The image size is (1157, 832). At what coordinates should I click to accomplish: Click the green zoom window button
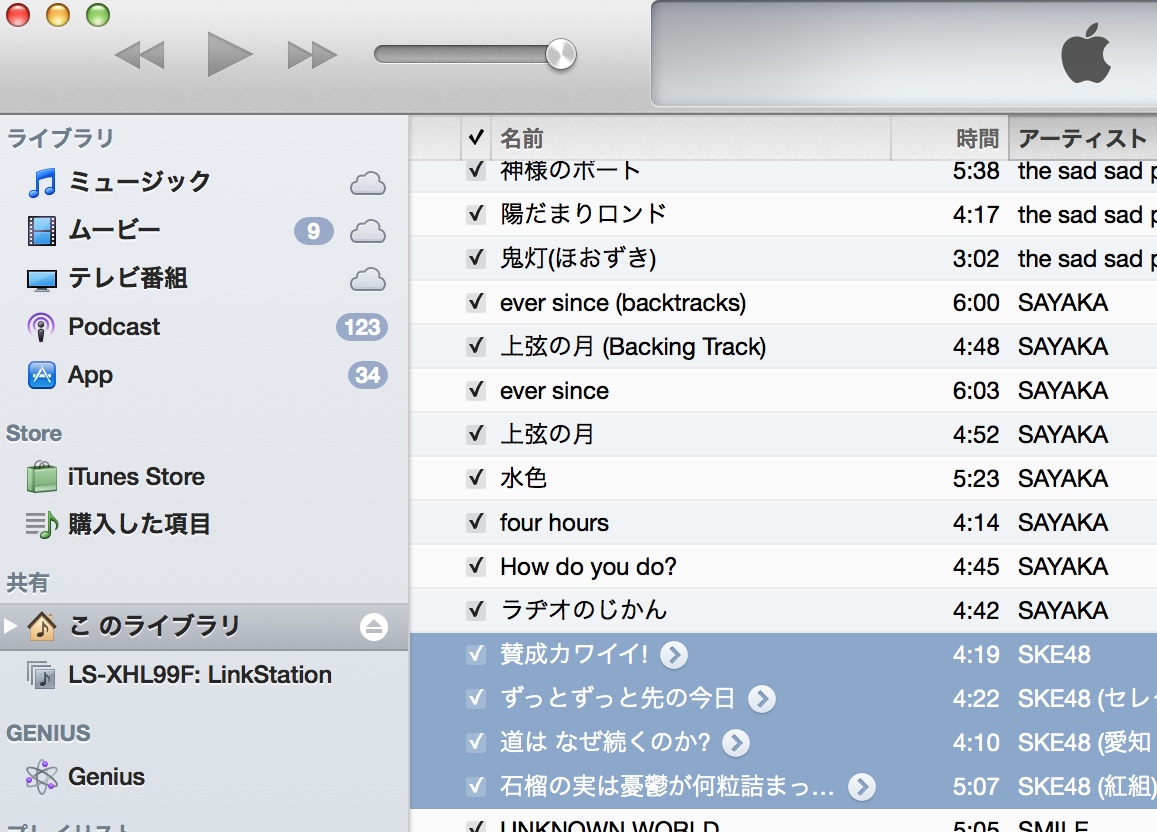click(97, 15)
